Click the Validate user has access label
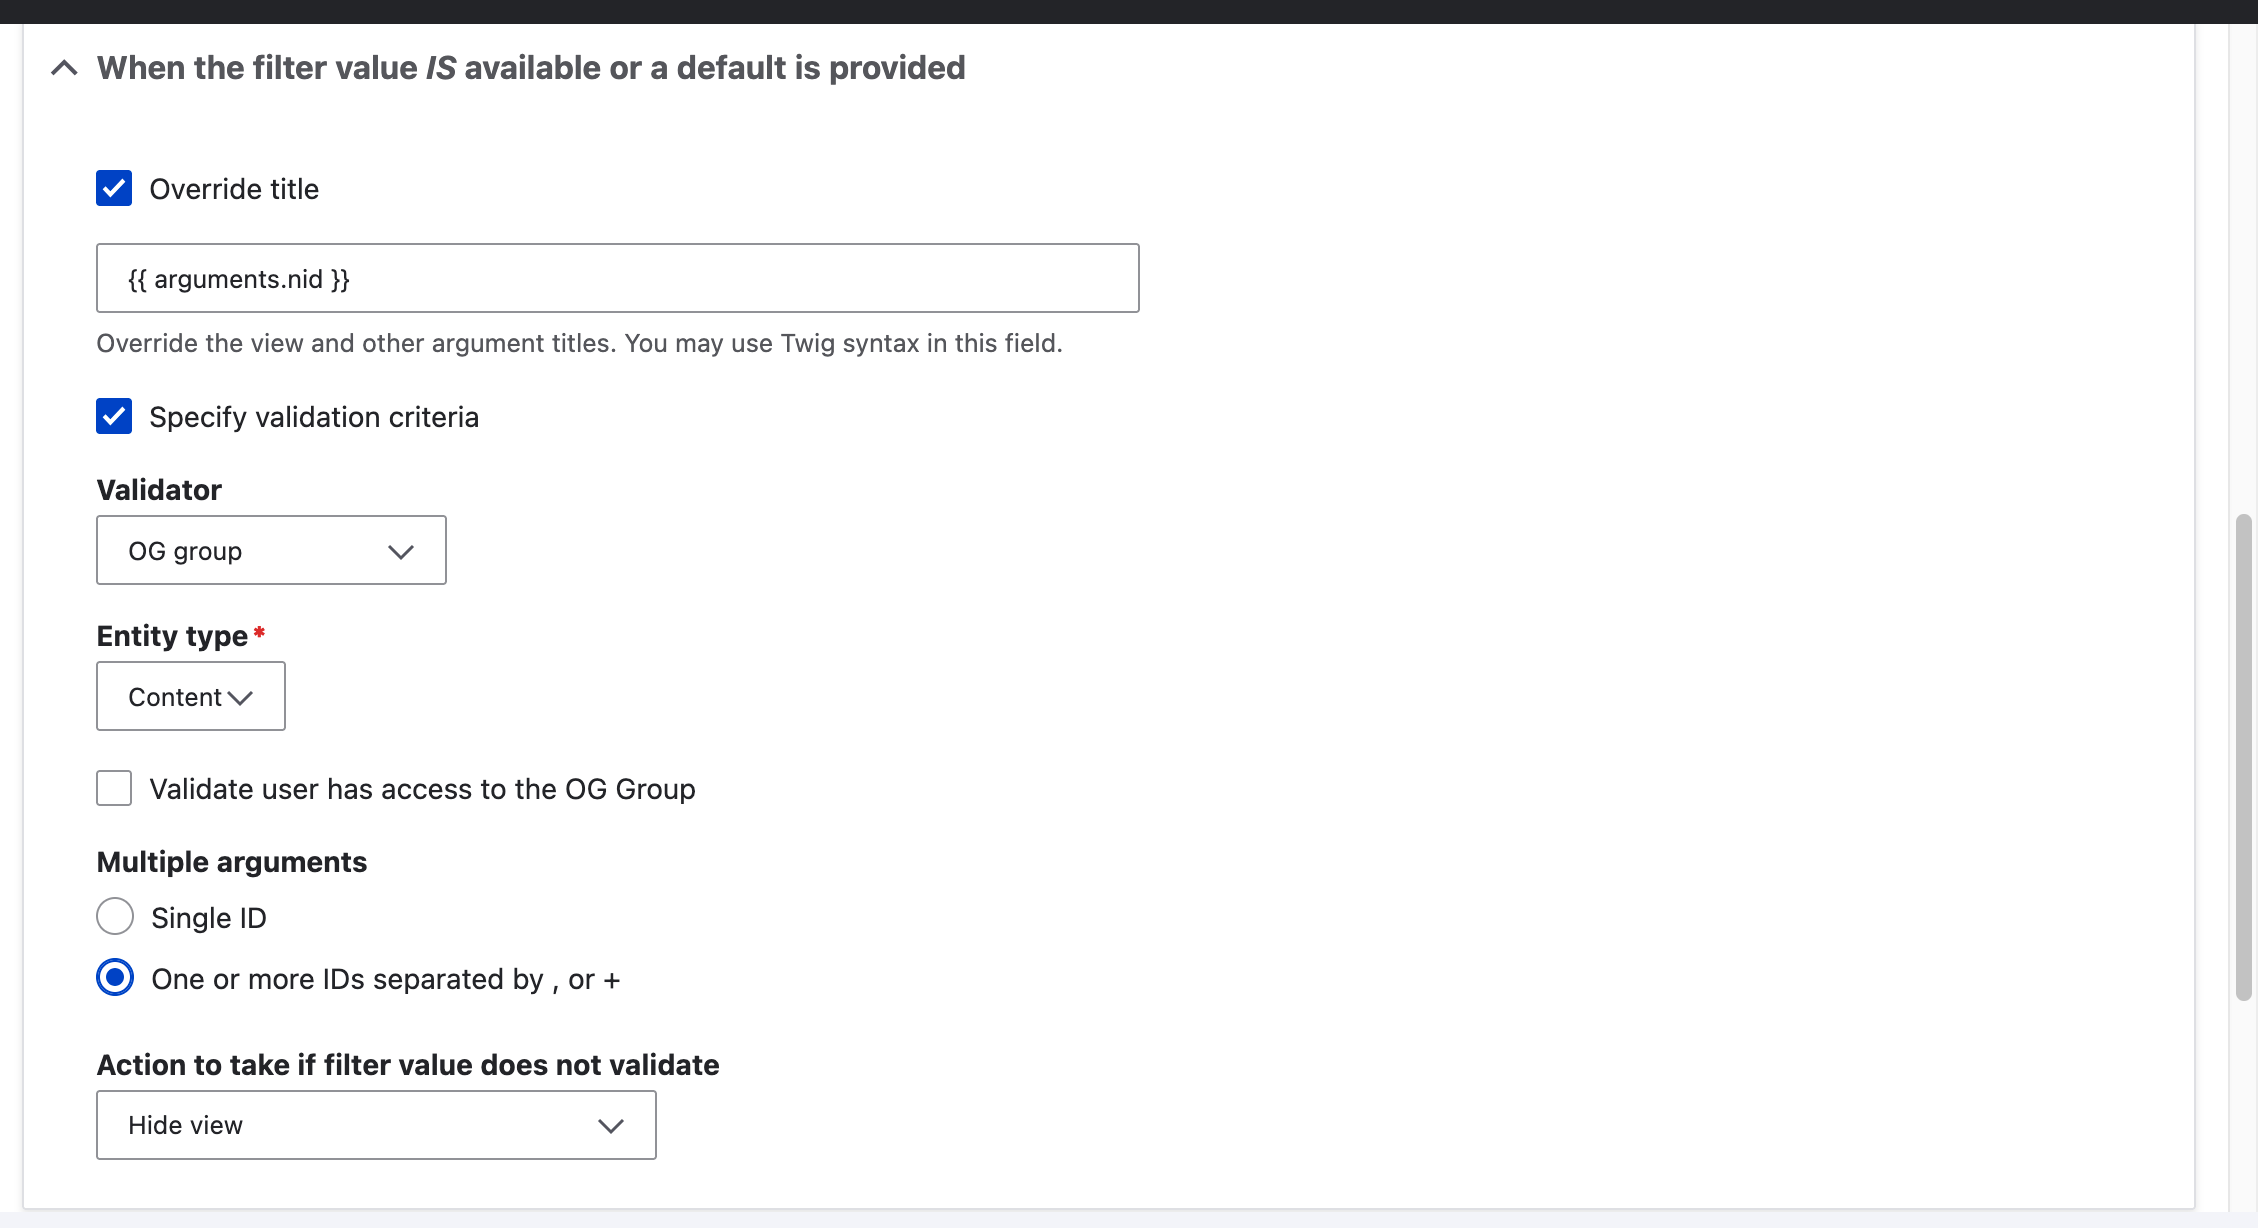Image resolution: width=2258 pixels, height=1228 pixels. point(422,789)
